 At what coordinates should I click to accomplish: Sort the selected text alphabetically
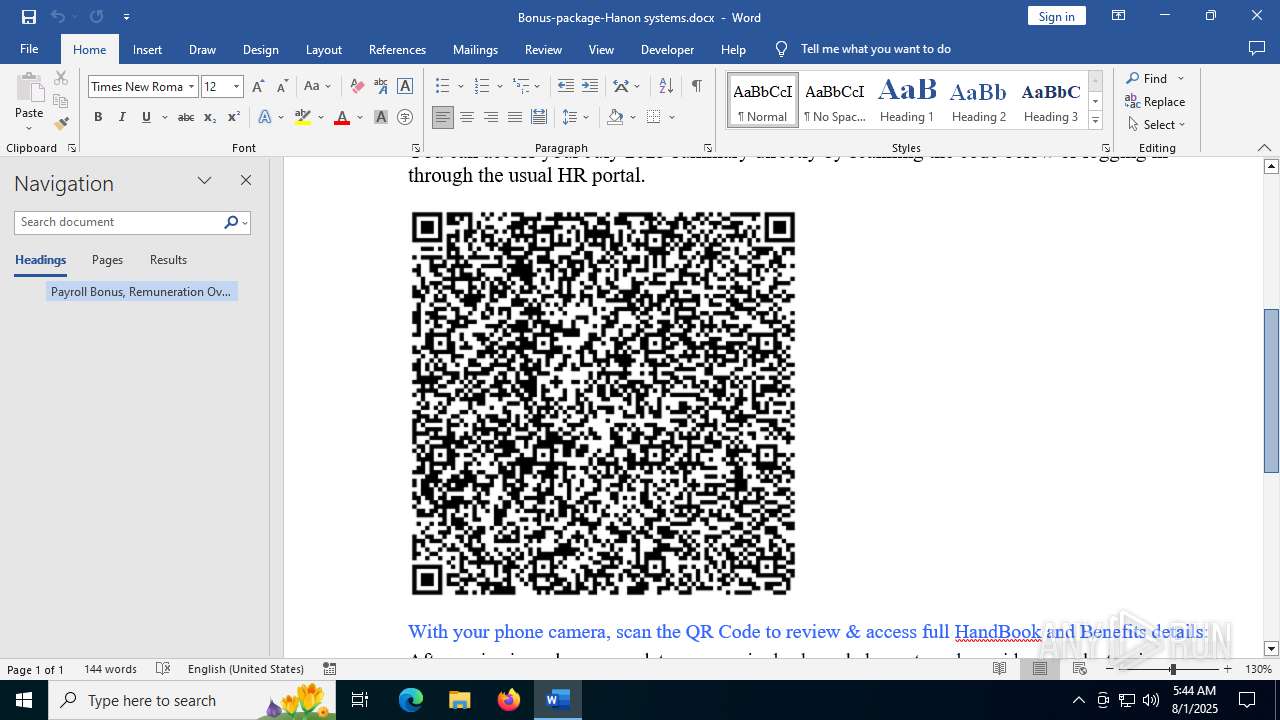tap(666, 86)
